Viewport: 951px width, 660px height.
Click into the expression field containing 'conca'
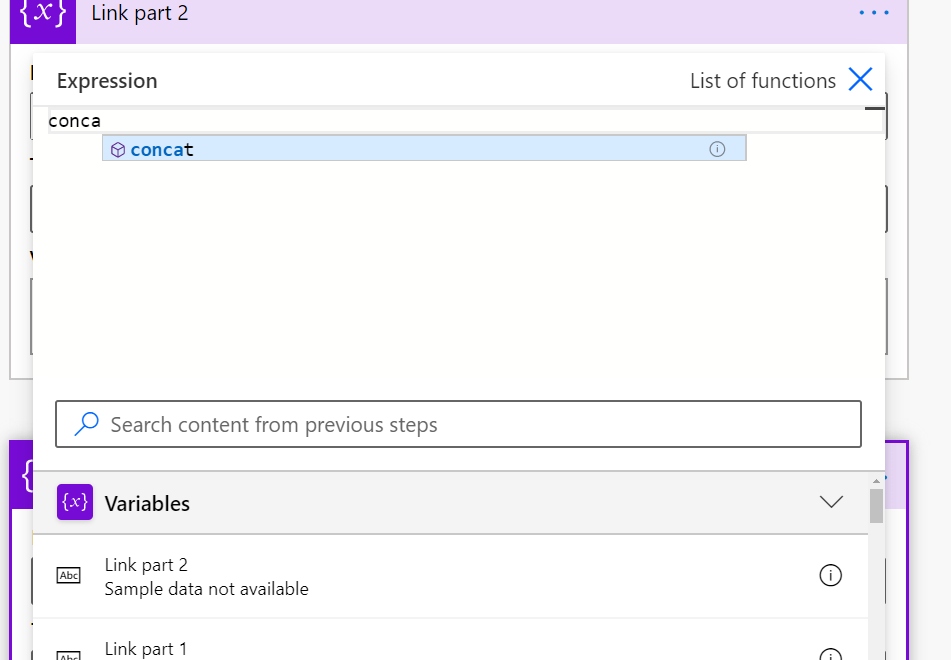(400, 121)
